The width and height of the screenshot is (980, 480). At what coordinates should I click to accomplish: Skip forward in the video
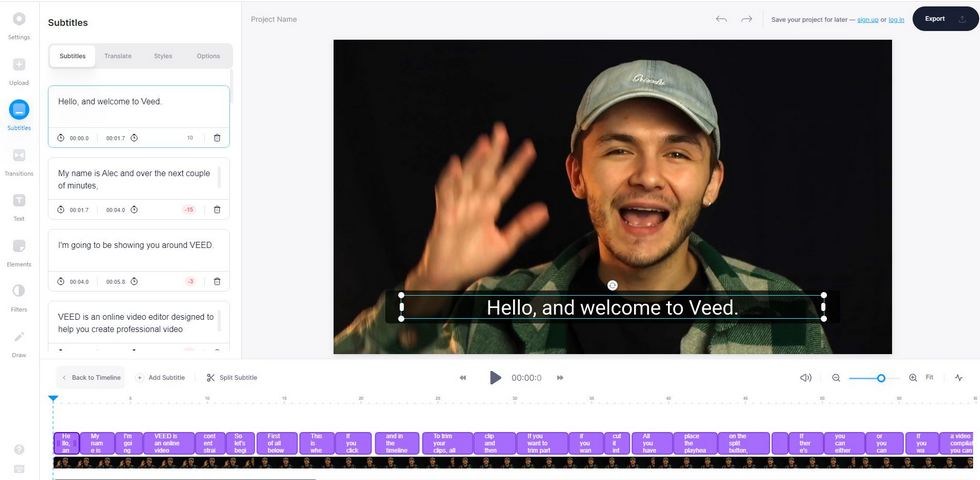pyautogui.click(x=560, y=378)
